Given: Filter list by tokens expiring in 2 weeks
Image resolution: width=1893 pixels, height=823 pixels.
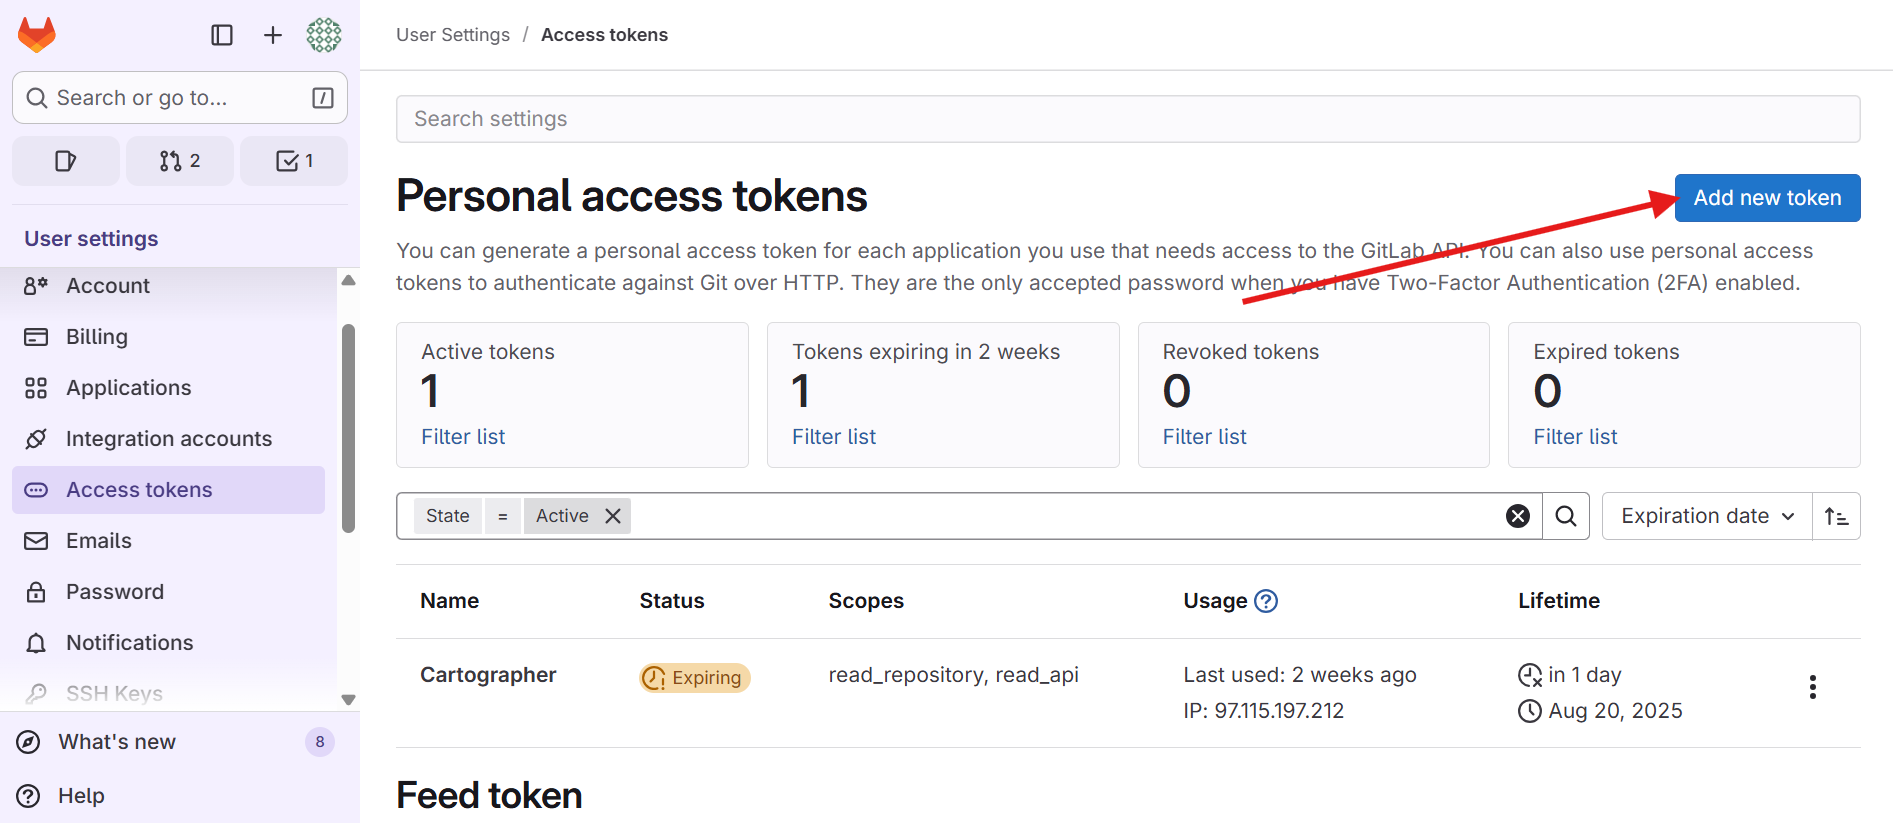Looking at the screenshot, I should [834, 437].
